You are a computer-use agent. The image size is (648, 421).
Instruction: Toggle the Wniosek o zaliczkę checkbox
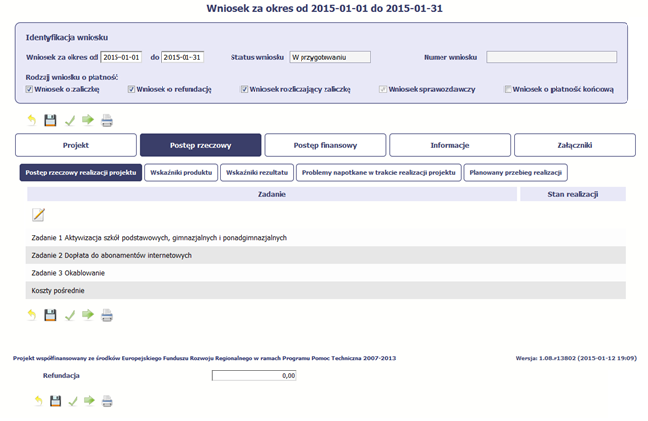29,89
